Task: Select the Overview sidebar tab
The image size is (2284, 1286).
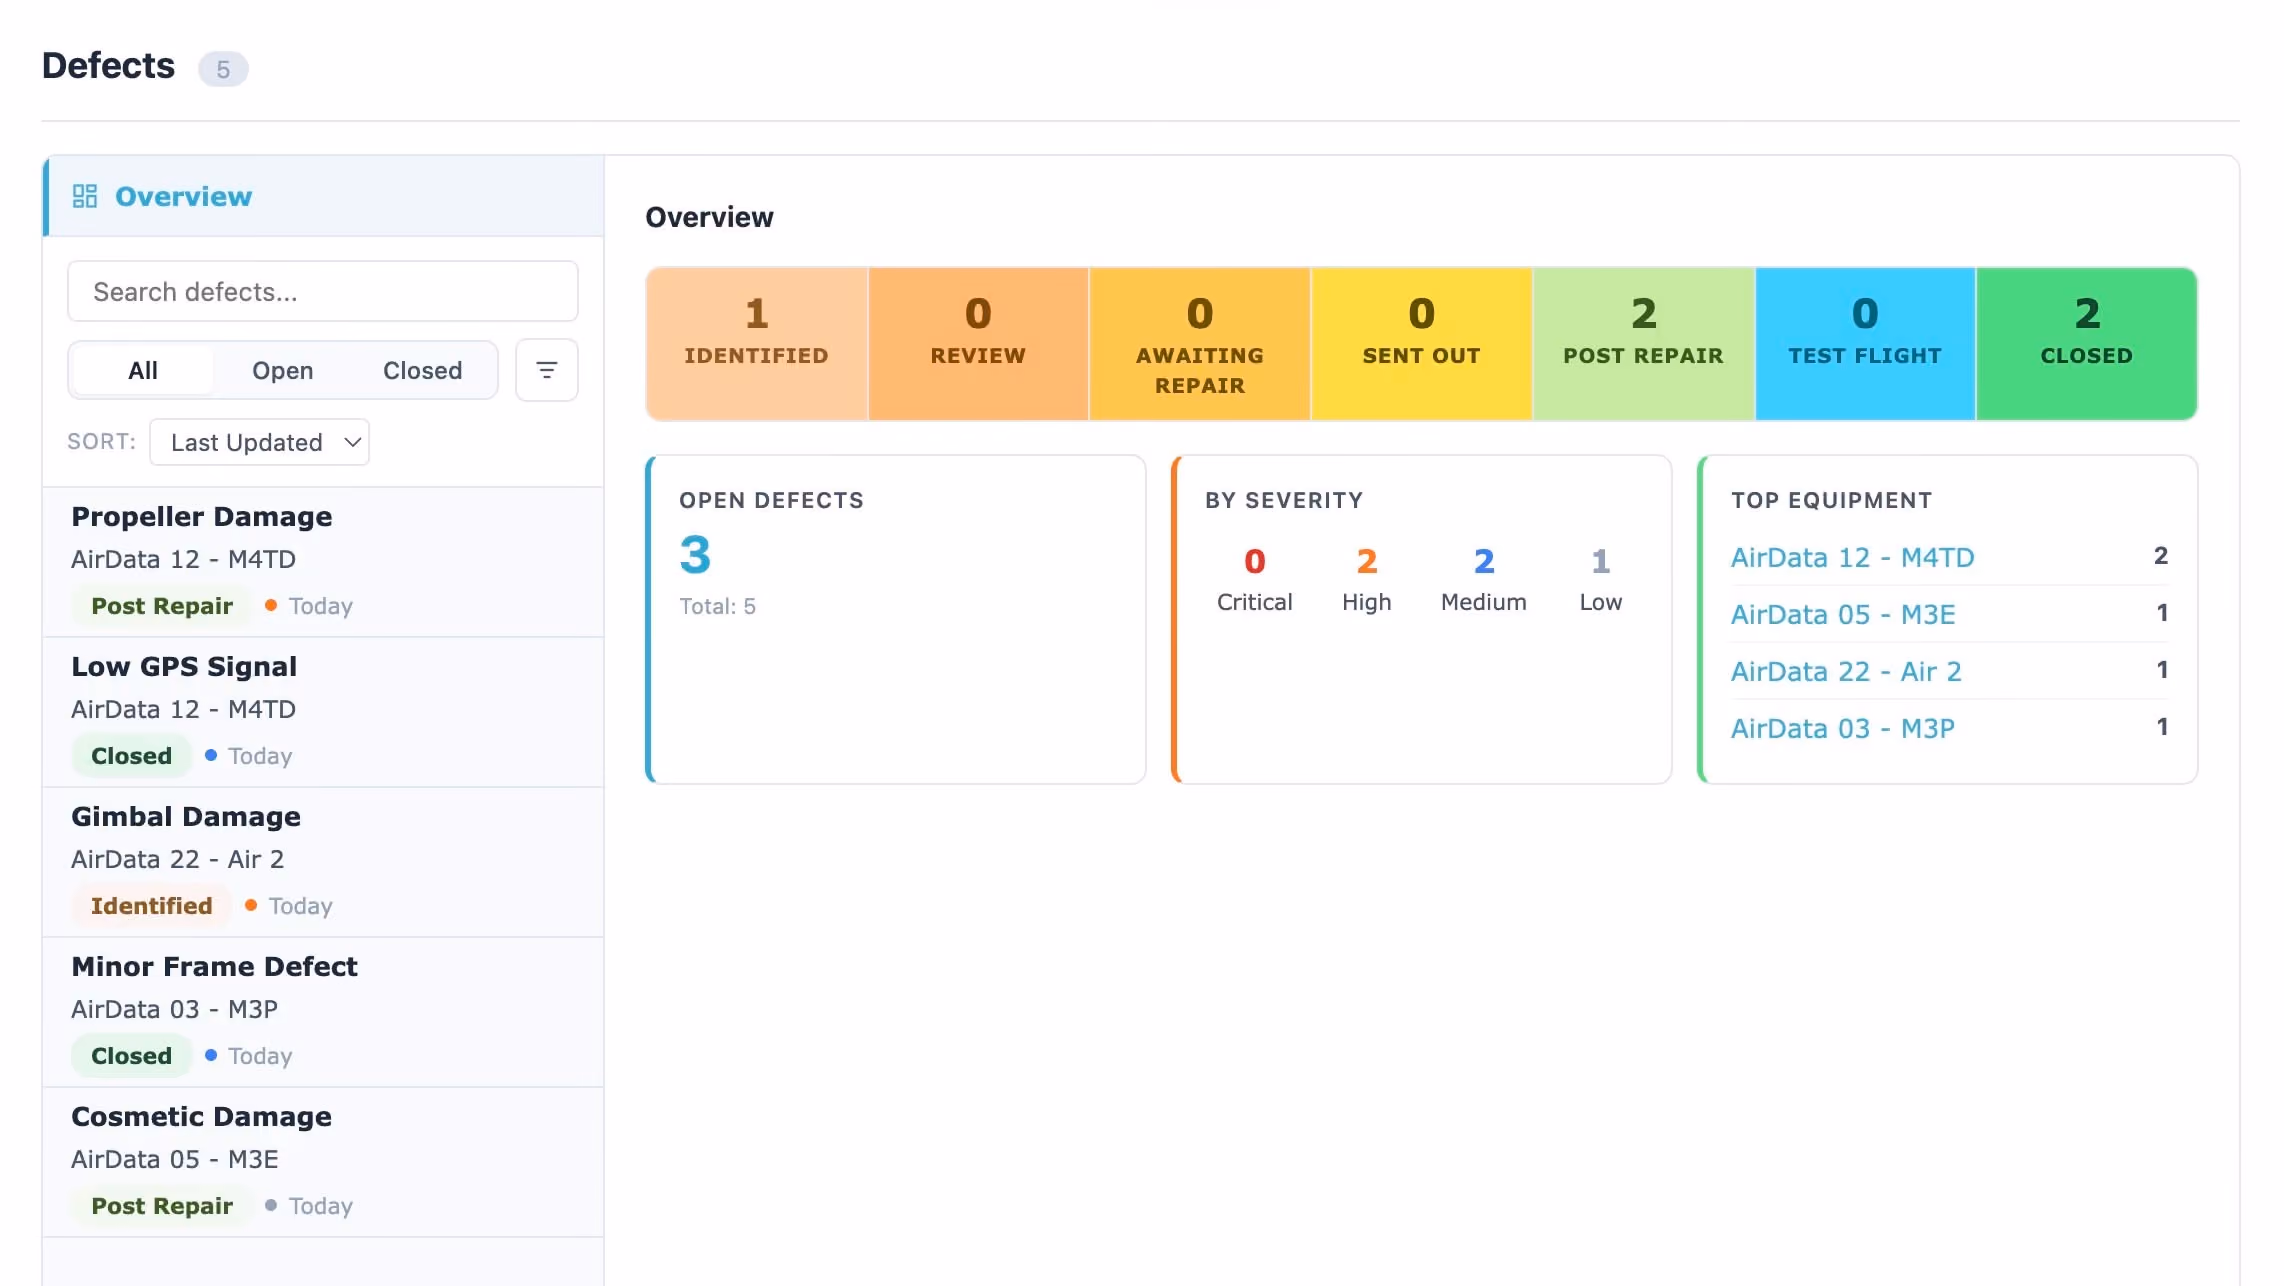Action: click(324, 196)
